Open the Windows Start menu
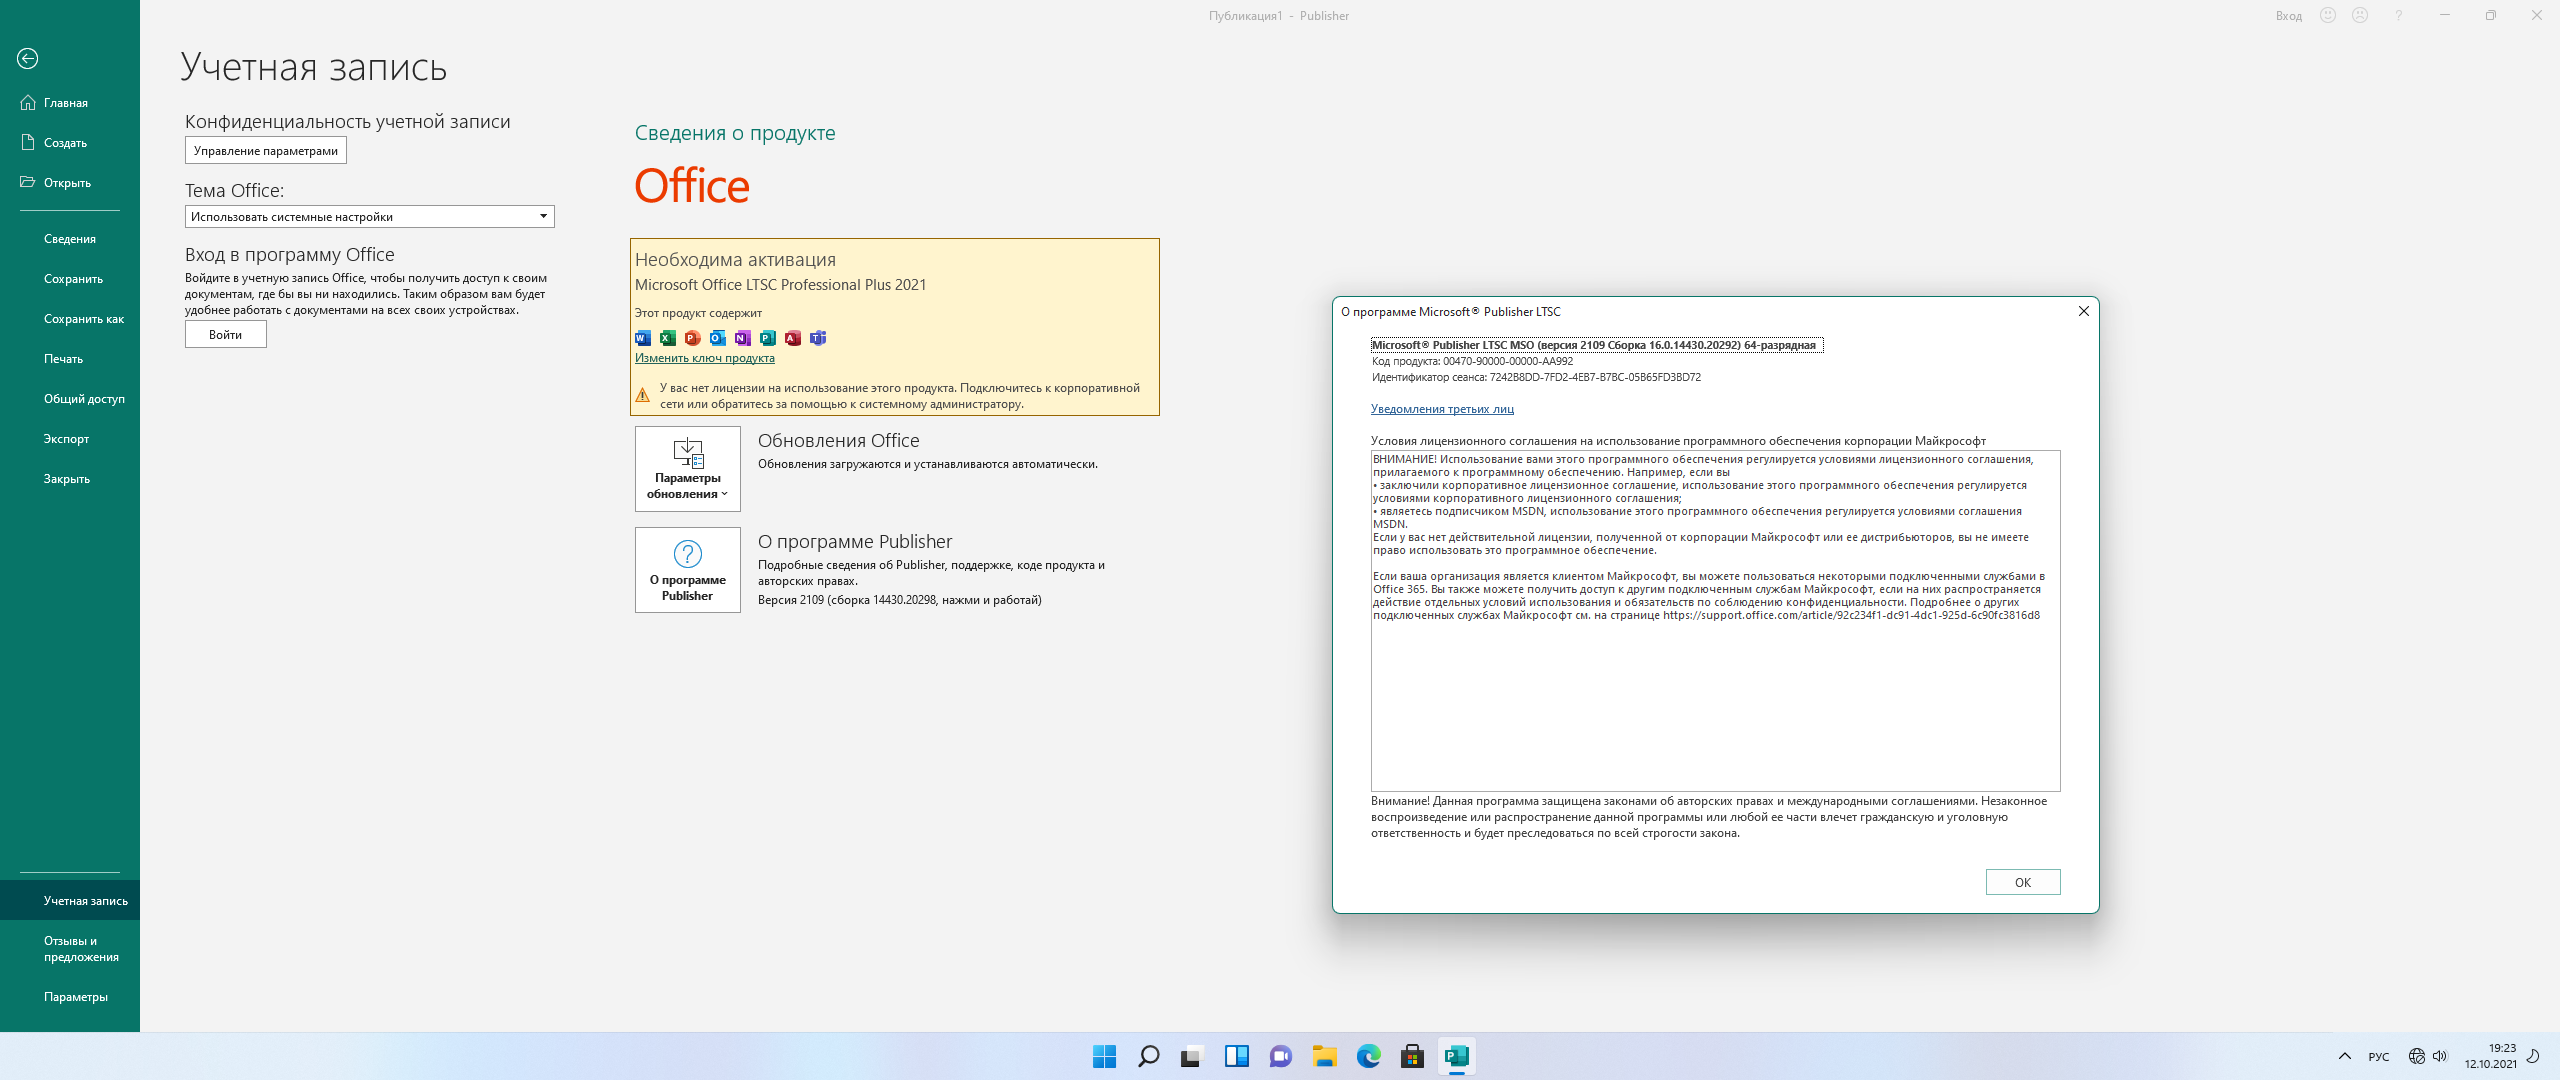The height and width of the screenshot is (1080, 2560). (x=1105, y=1056)
